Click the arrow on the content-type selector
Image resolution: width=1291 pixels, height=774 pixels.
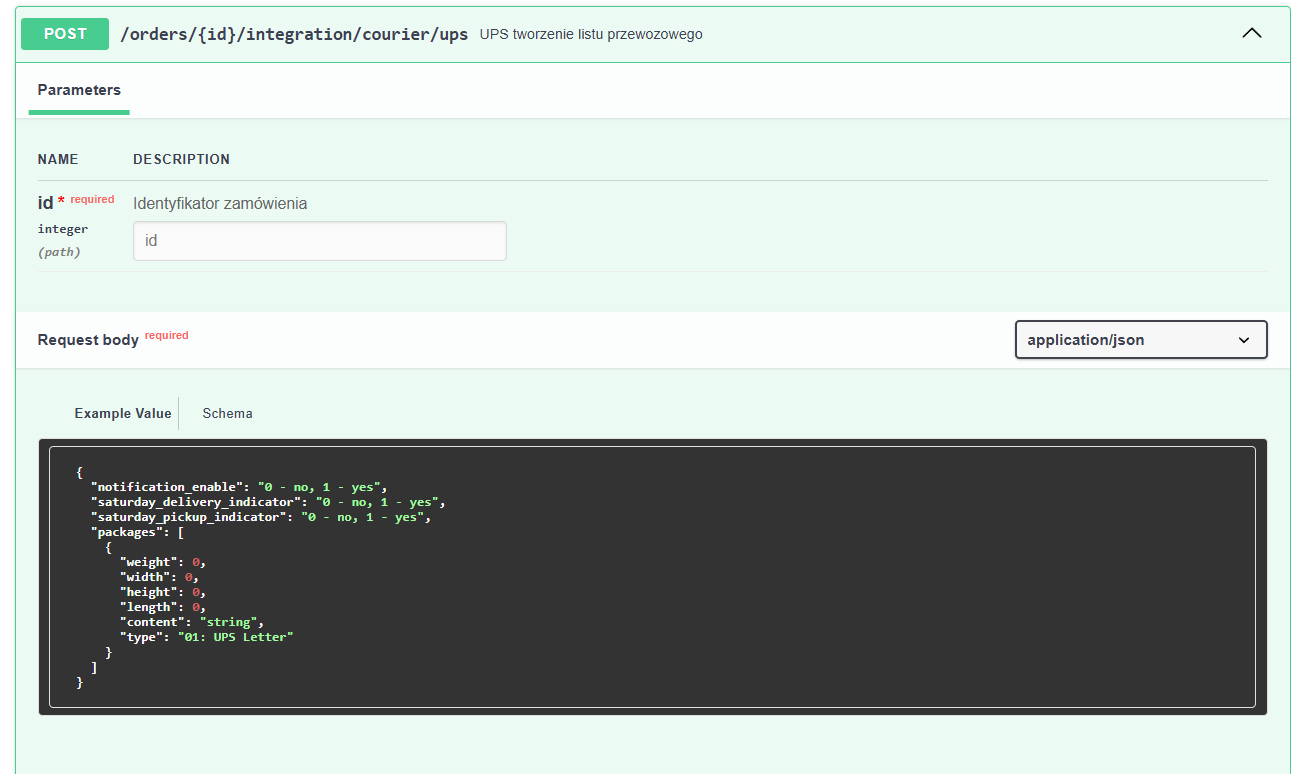tap(1244, 340)
